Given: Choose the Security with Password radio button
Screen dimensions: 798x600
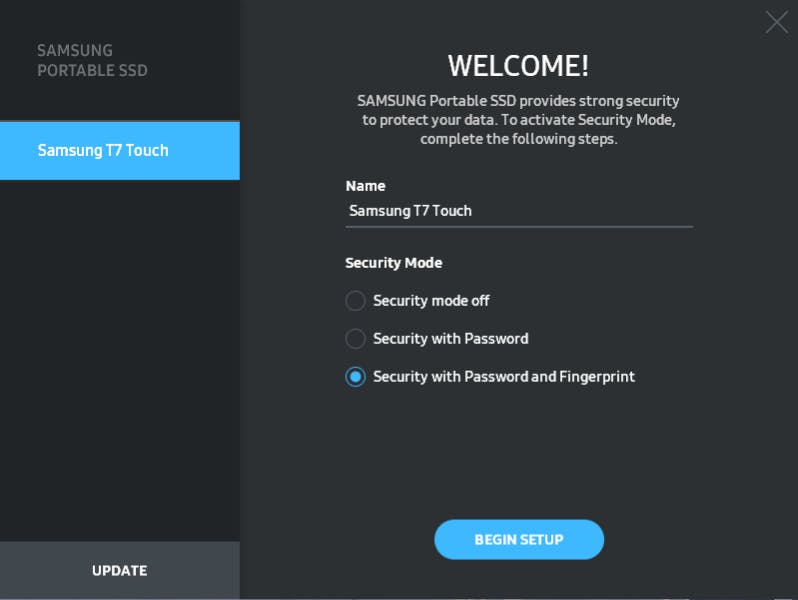Looking at the screenshot, I should pos(355,339).
